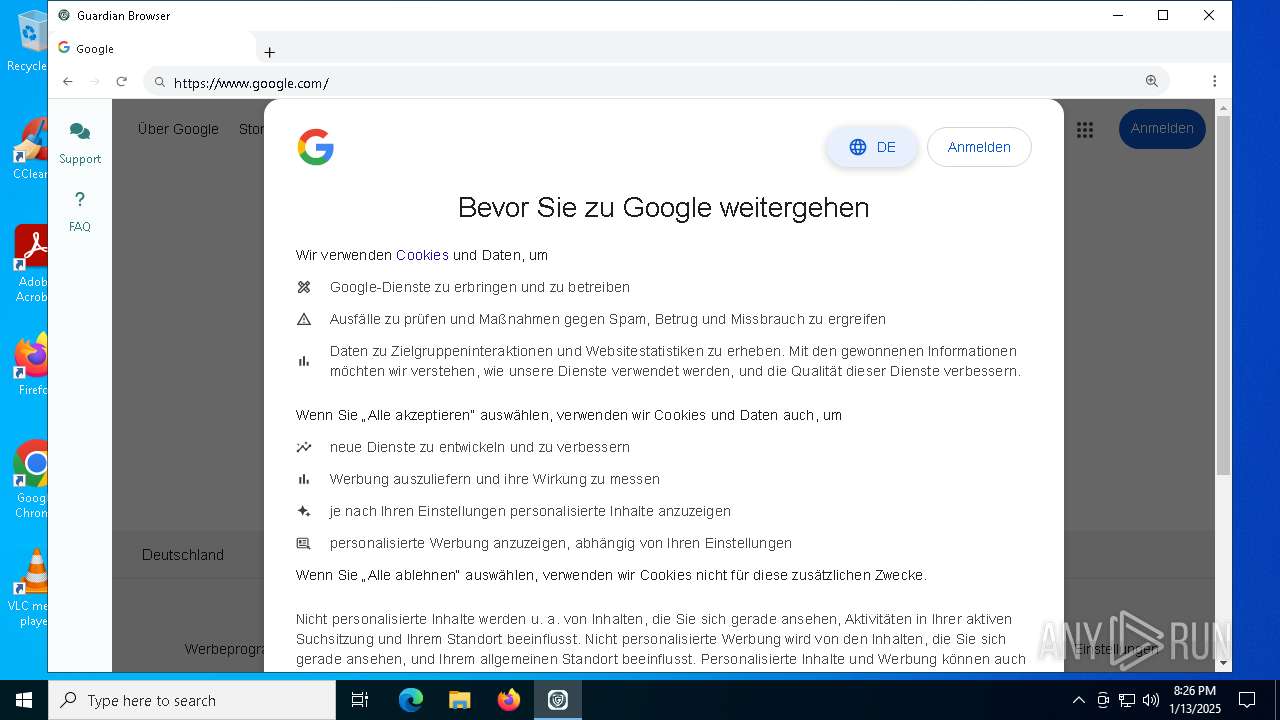The height and width of the screenshot is (720, 1280).
Task: Click Deutschland footer text
Action: pyautogui.click(x=183, y=555)
